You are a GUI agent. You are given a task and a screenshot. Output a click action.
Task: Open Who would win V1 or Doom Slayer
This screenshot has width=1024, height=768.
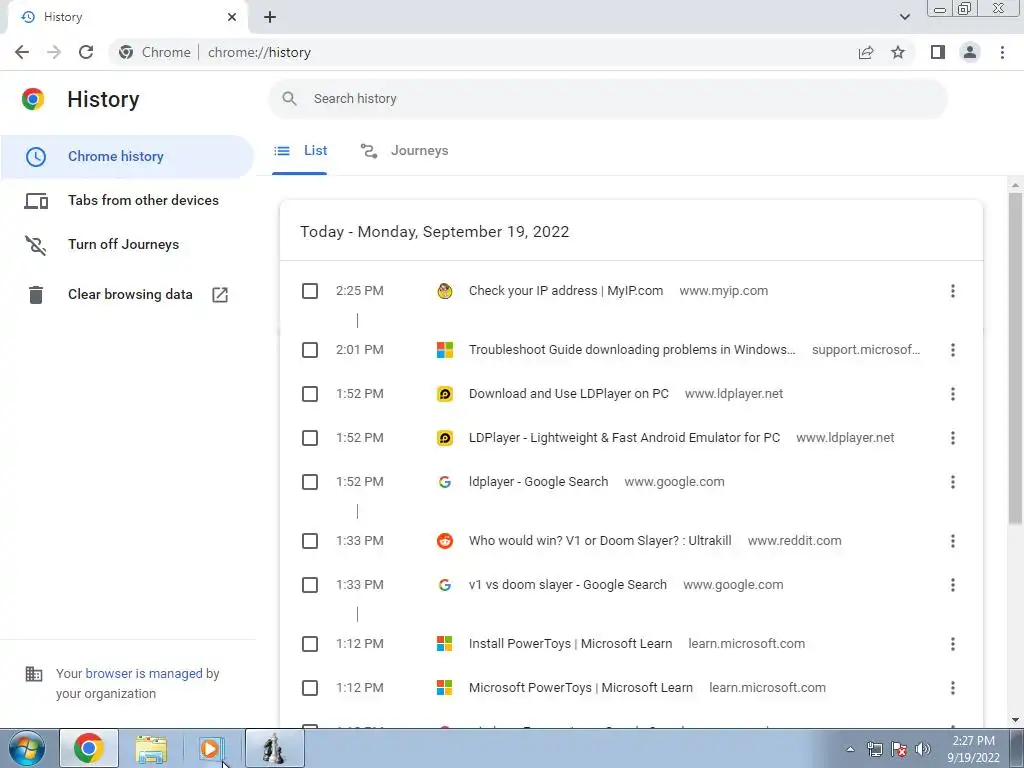click(600, 541)
